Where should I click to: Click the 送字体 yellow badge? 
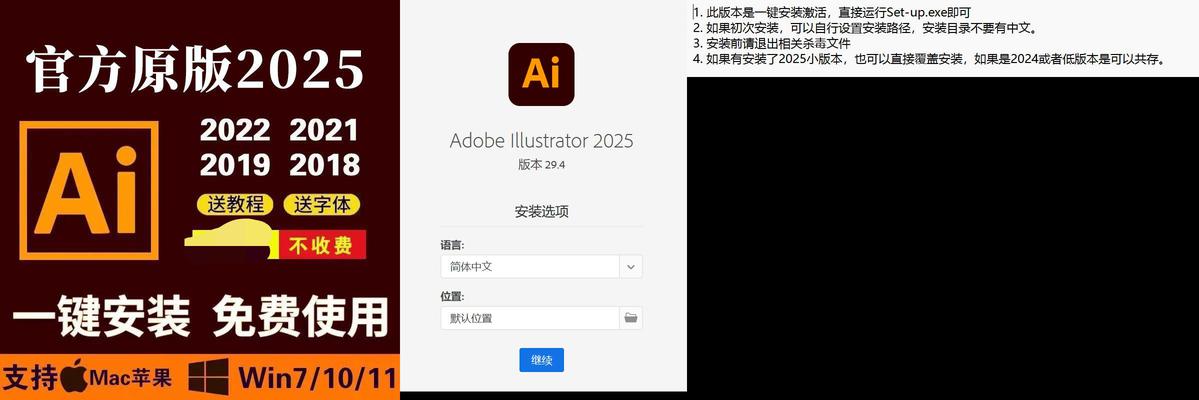pos(322,204)
